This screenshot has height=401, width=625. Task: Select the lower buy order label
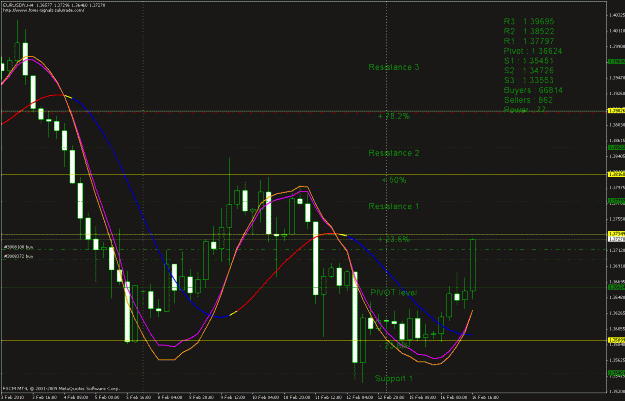pos(19,257)
